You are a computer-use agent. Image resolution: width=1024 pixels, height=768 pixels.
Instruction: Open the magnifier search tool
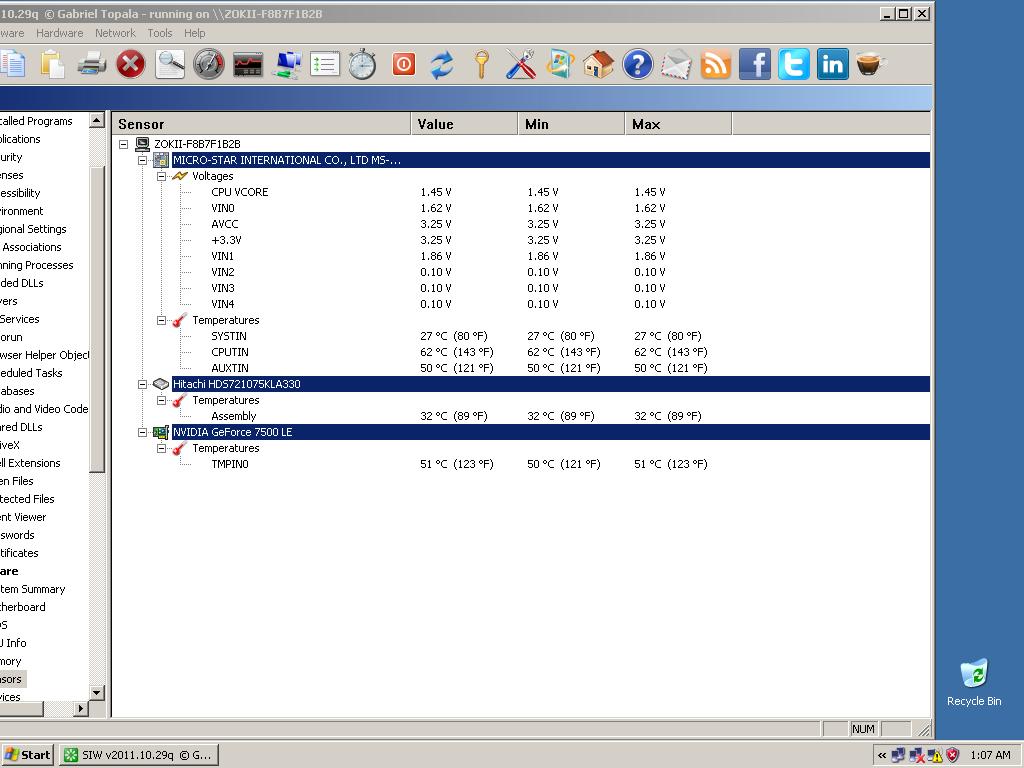(x=170, y=65)
